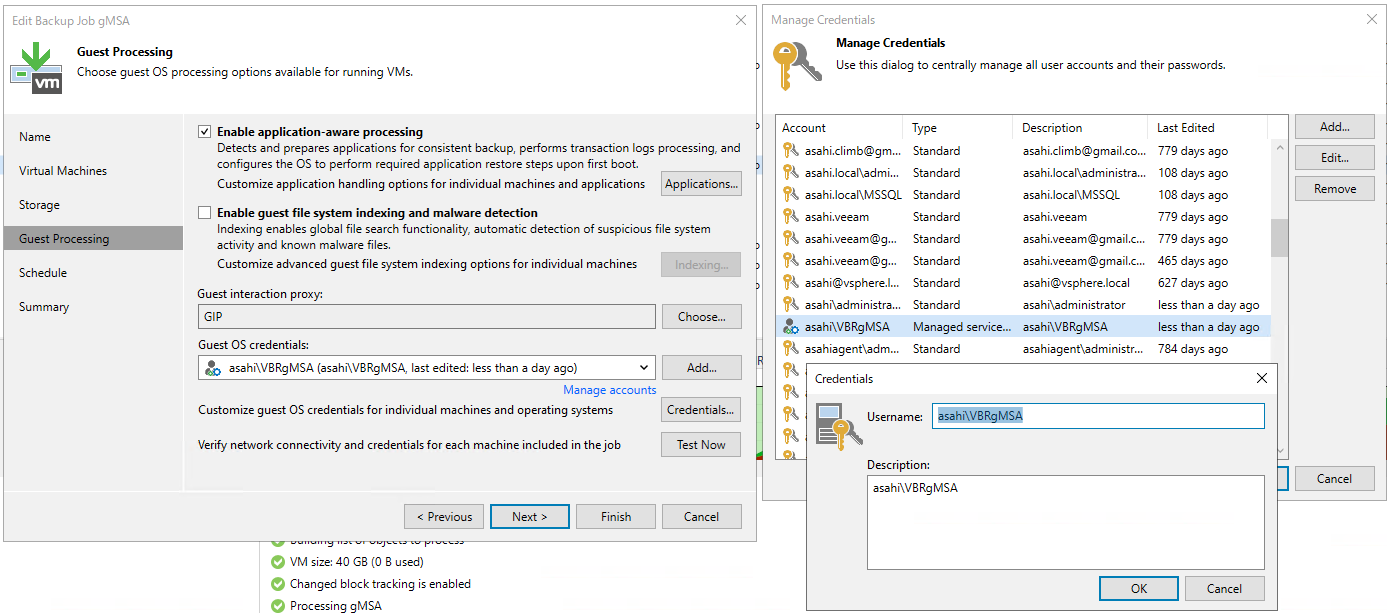Click 'Managed service...' type cell
The image size is (1387, 613).
point(961,327)
